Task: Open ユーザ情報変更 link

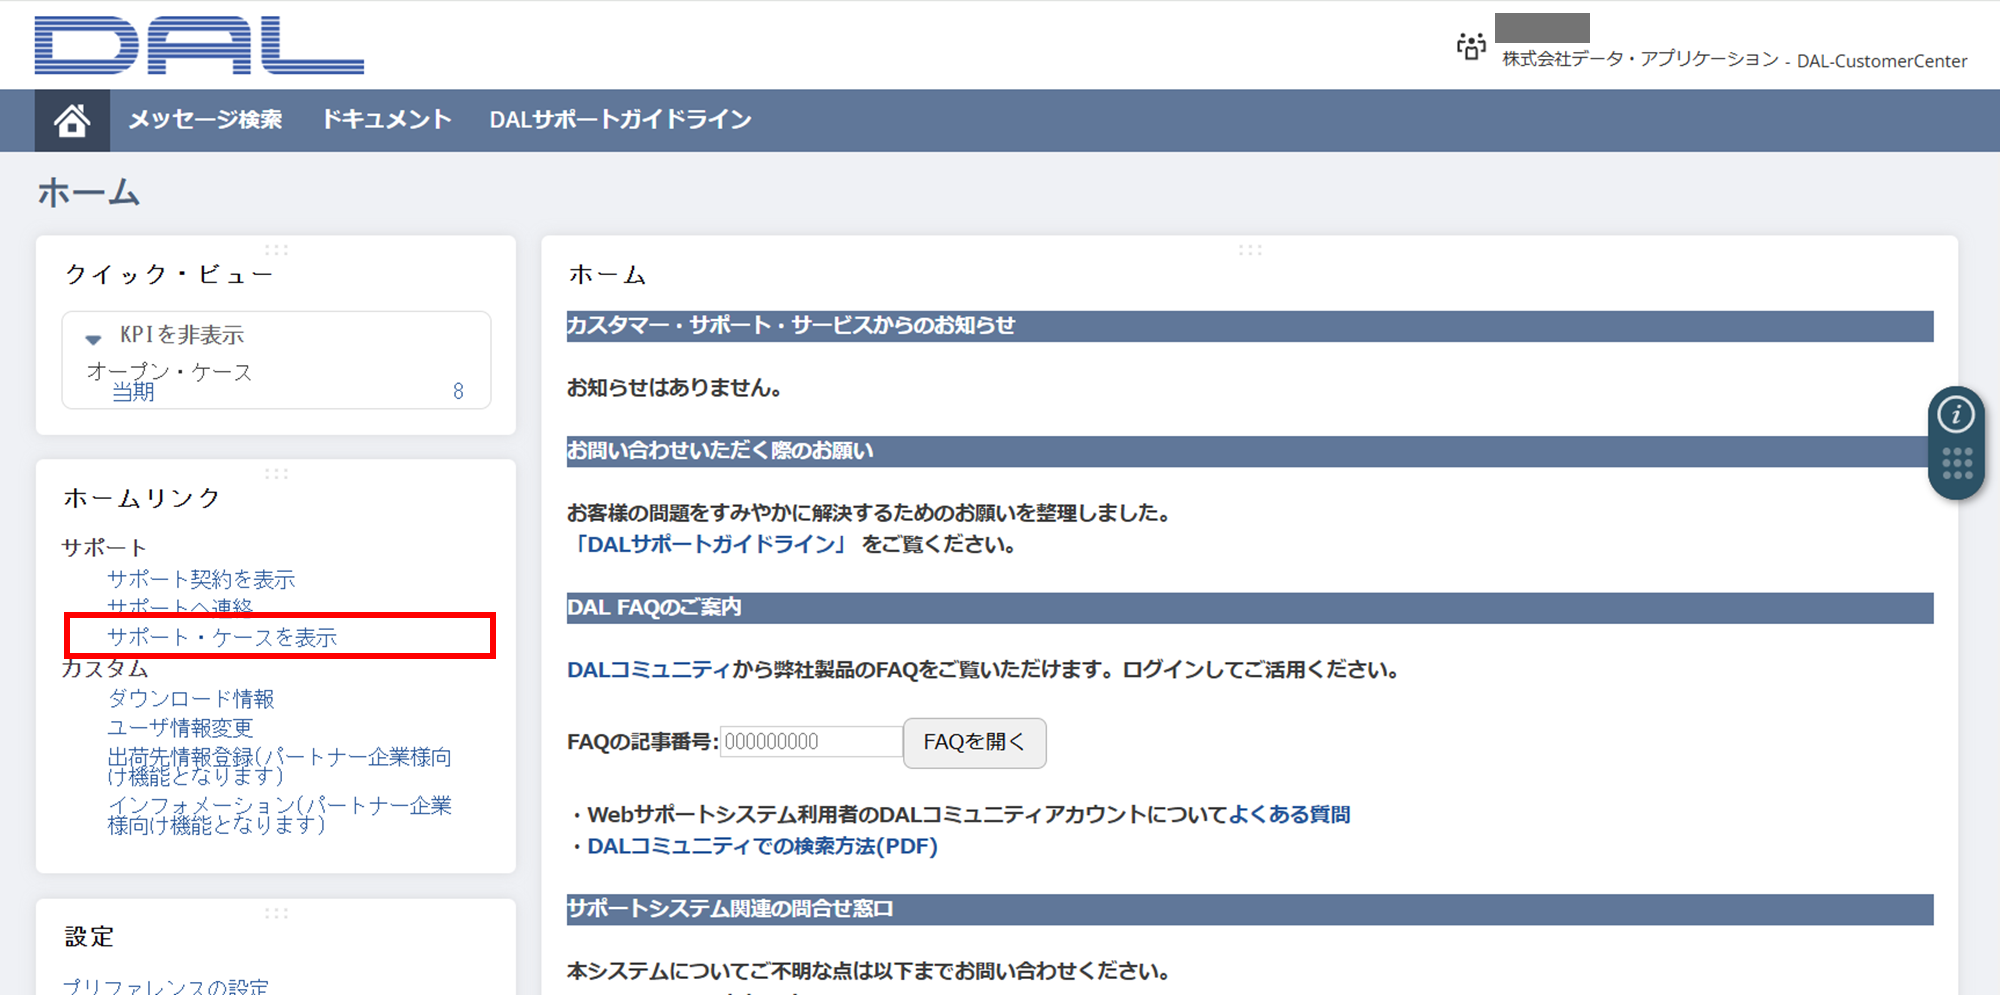Action: (x=180, y=727)
